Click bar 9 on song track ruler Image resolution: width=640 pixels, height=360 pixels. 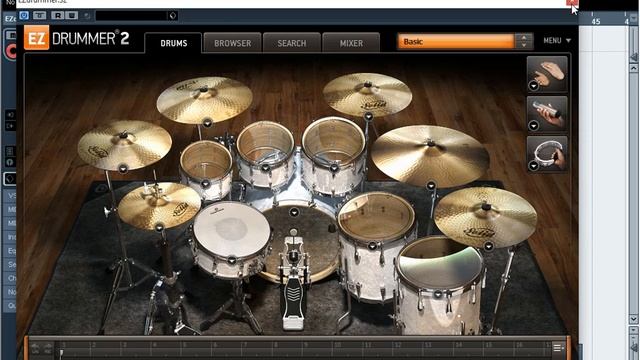pyautogui.click(x=306, y=345)
